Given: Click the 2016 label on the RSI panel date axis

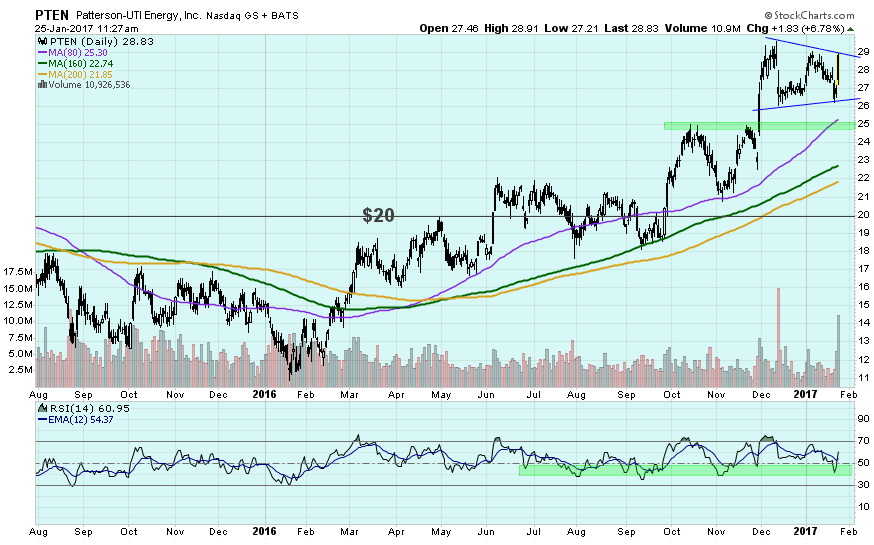Looking at the screenshot, I should pos(264,531).
